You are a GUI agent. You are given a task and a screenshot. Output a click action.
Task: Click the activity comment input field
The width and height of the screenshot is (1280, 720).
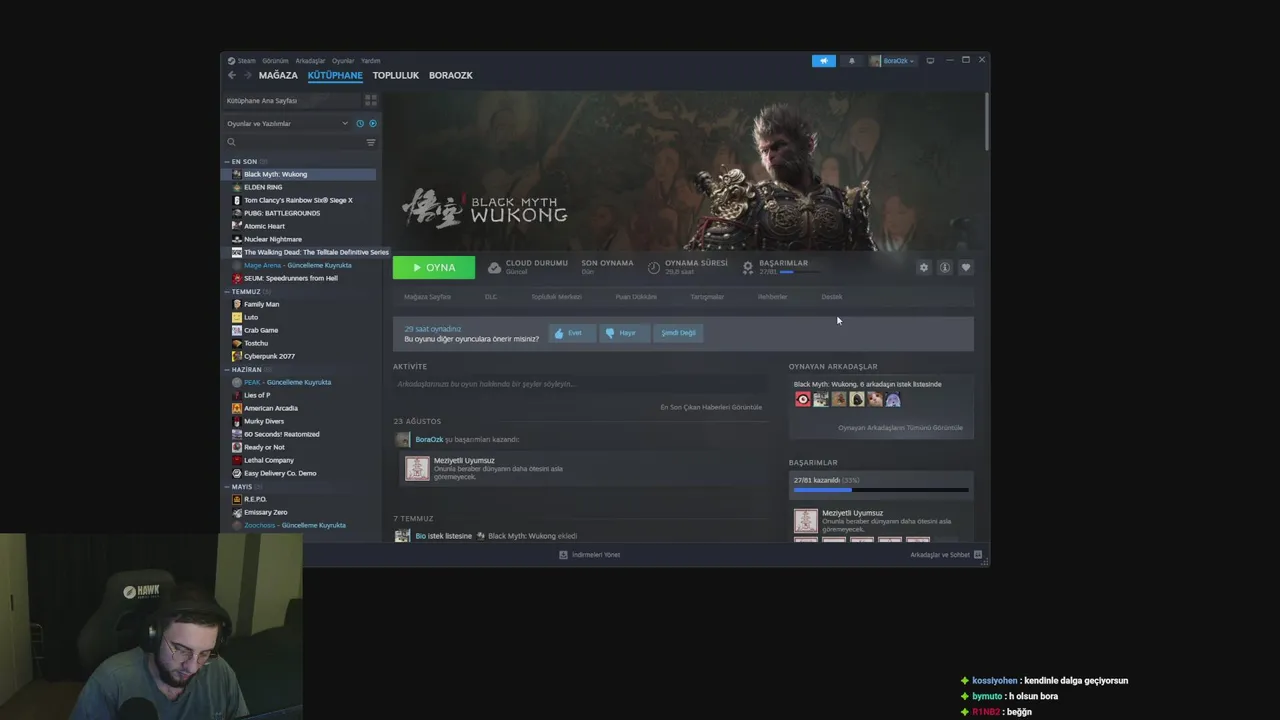(580, 384)
